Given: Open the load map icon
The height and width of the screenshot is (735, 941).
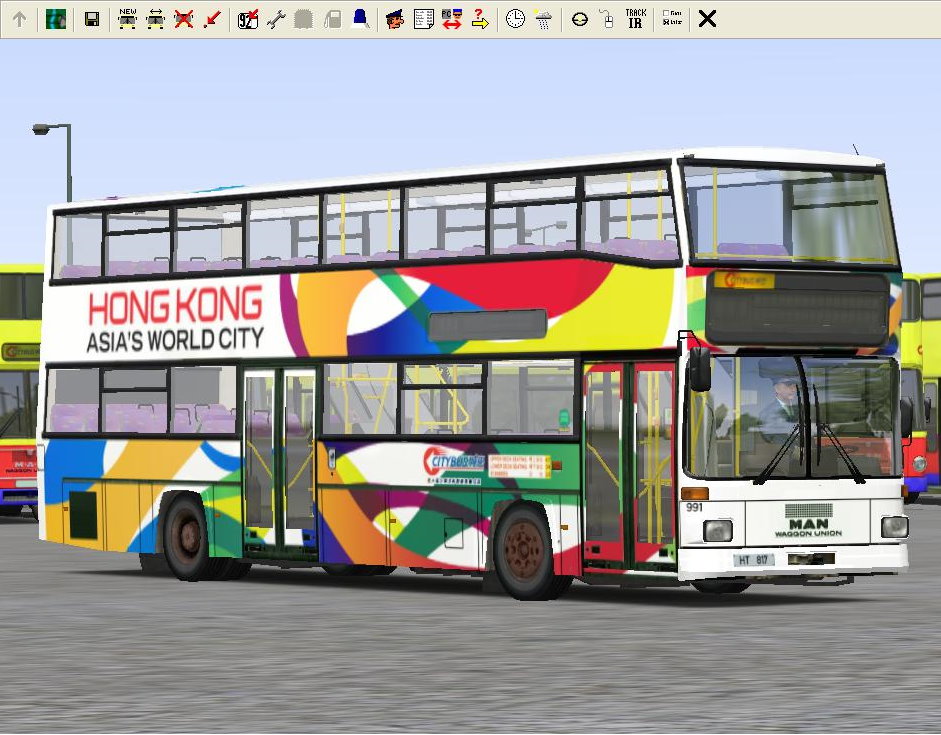Looking at the screenshot, I should (56, 19).
